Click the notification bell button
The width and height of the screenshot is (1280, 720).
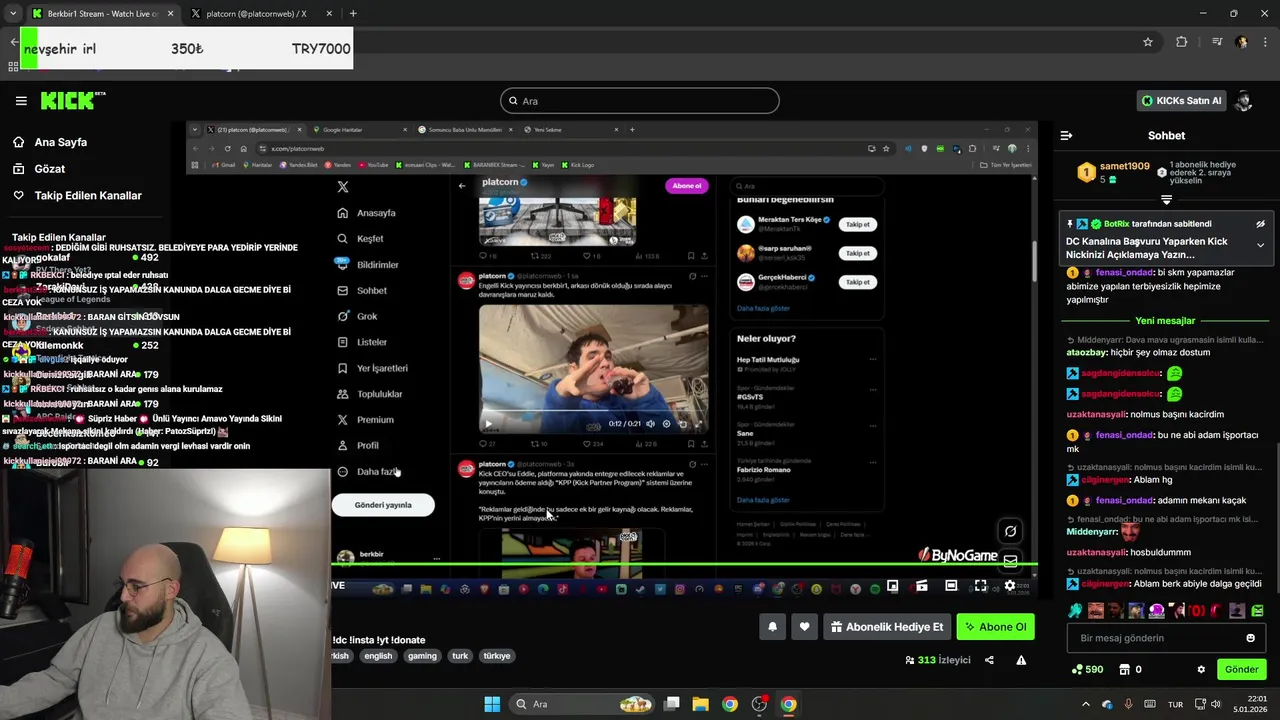coord(772,627)
